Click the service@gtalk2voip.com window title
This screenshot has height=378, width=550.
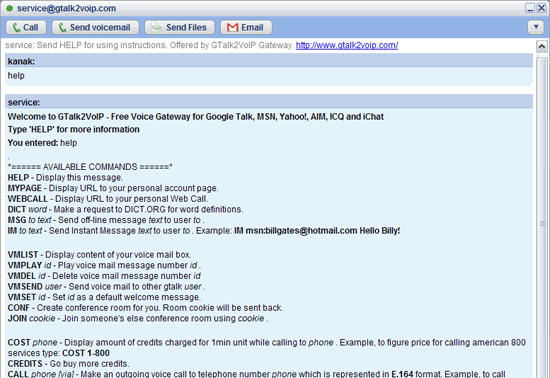pyautogui.click(x=67, y=8)
